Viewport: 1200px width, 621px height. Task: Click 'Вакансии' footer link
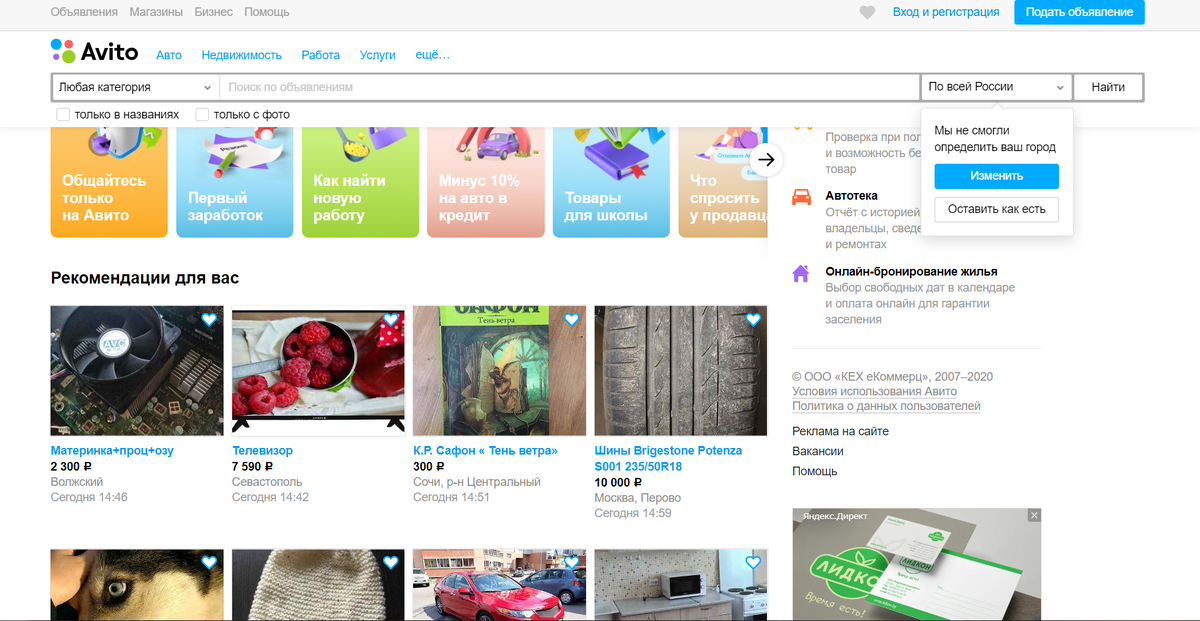[818, 451]
